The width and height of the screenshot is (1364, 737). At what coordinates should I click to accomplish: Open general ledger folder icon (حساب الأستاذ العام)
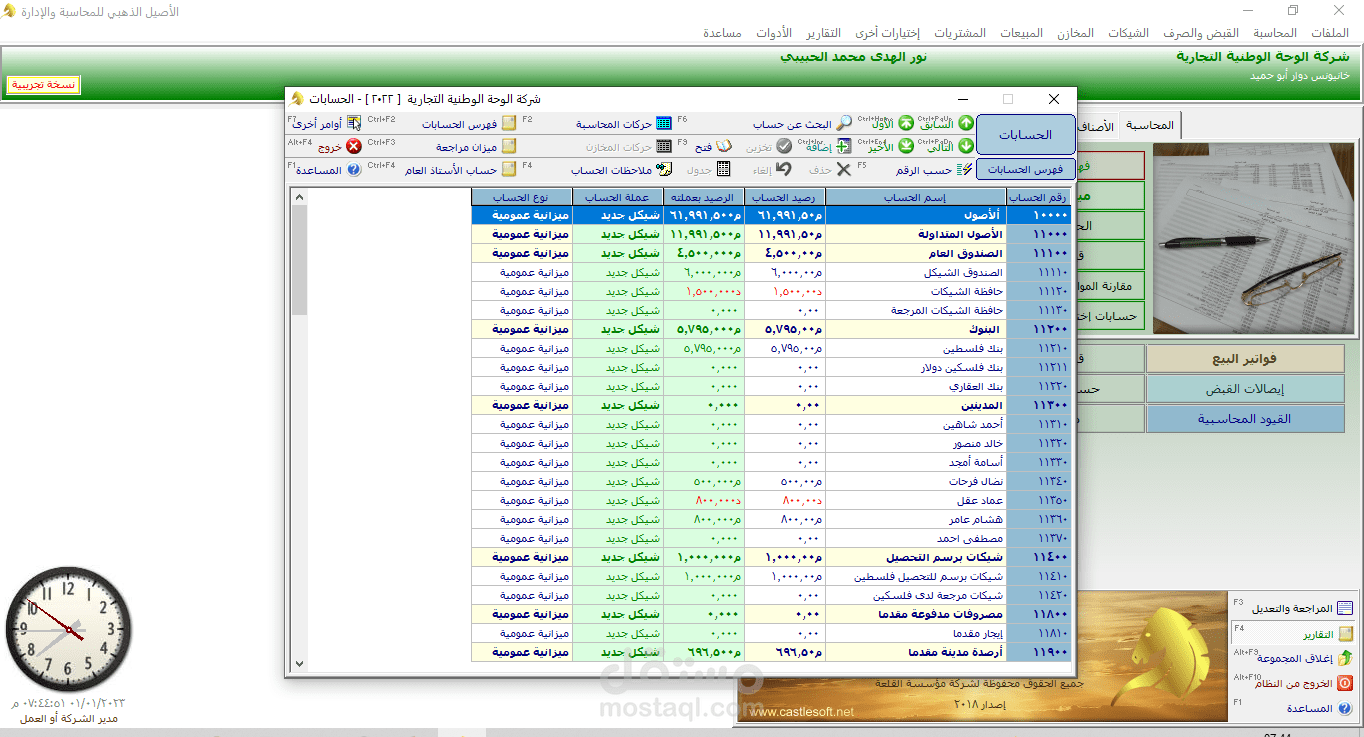tap(509, 169)
